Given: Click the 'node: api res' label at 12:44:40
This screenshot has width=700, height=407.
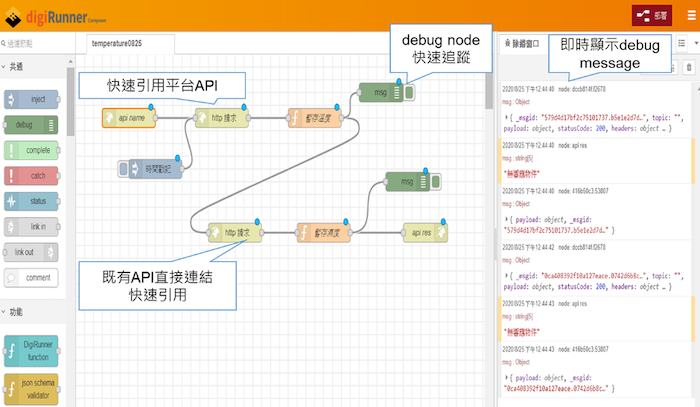Looking at the screenshot, I should [x=572, y=145].
